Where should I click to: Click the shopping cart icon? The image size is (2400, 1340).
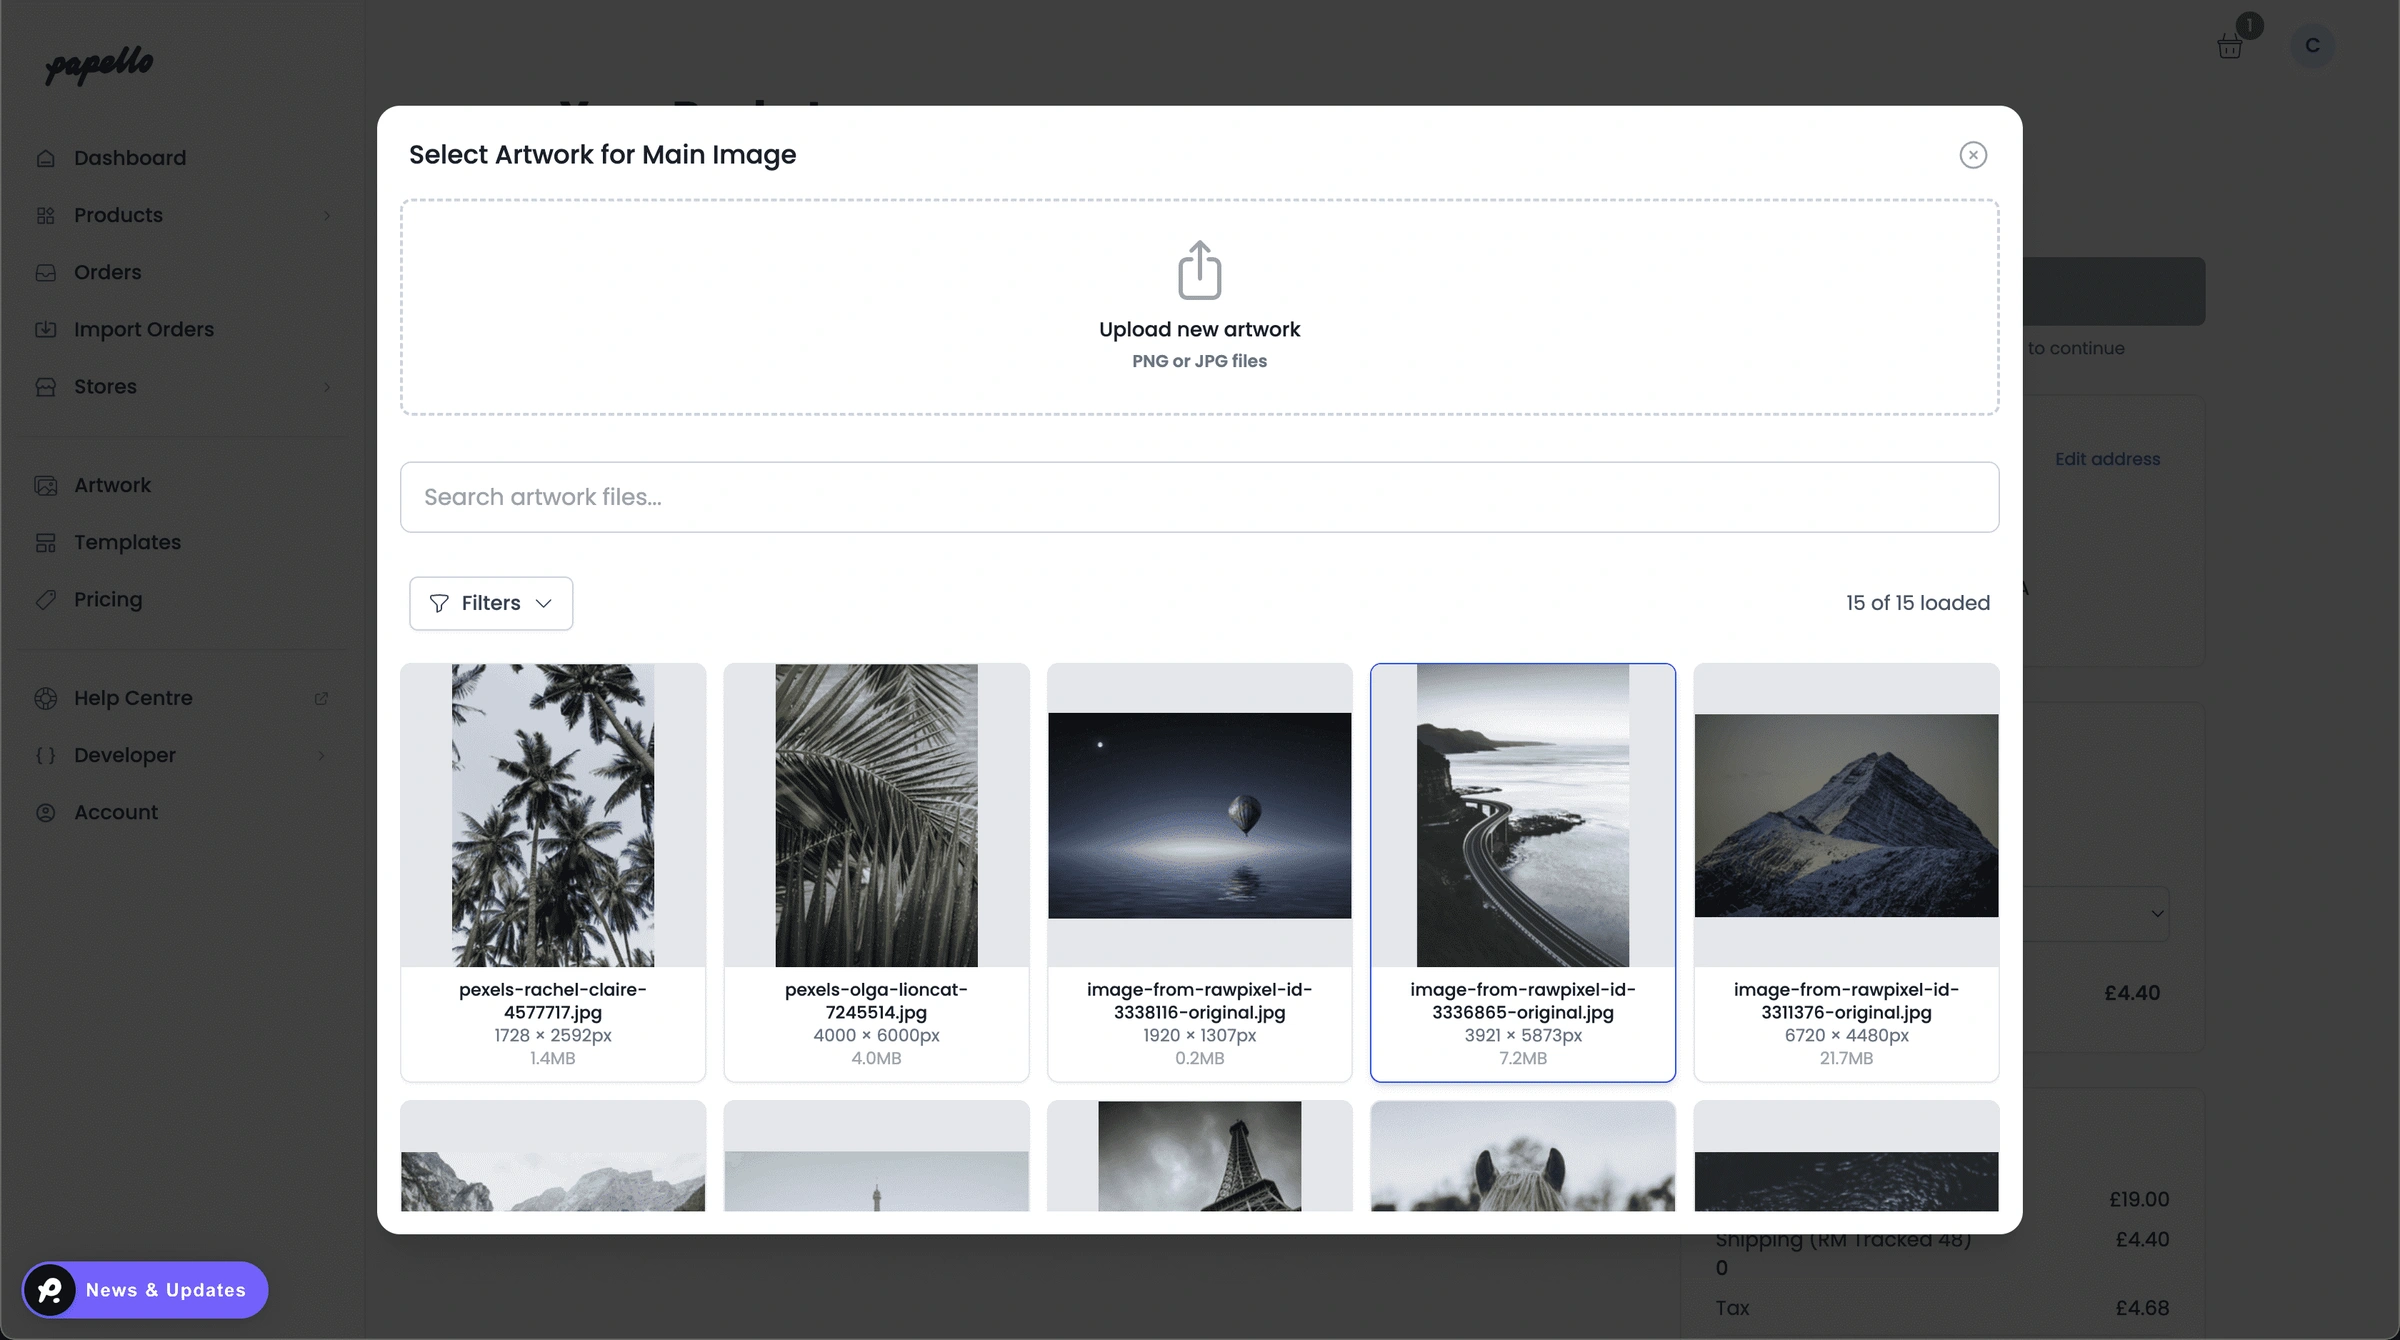point(2229,45)
